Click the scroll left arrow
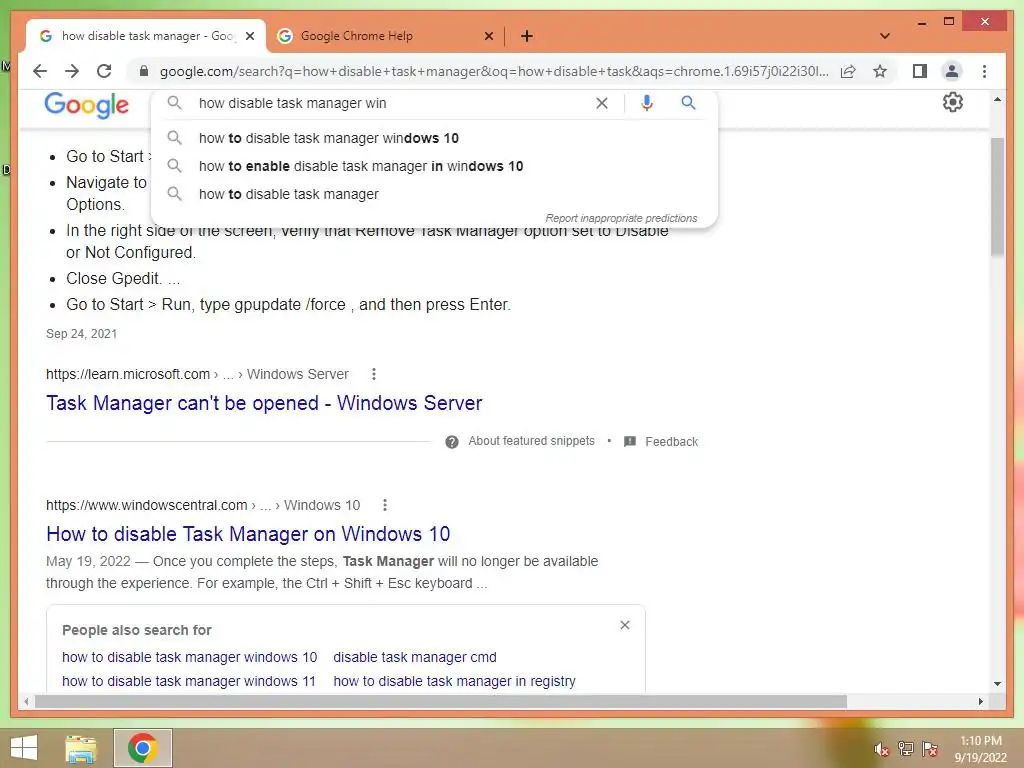The height and width of the screenshot is (768, 1024). coord(26,701)
